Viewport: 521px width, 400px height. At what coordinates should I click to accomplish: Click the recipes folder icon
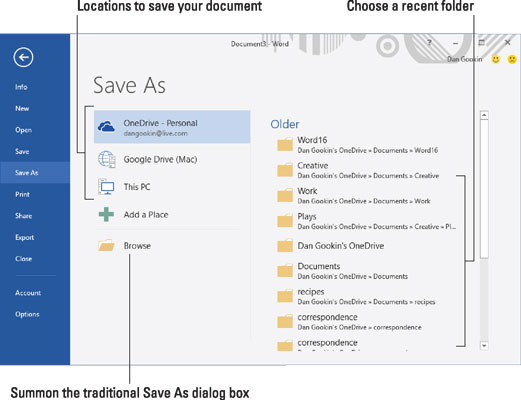(285, 296)
